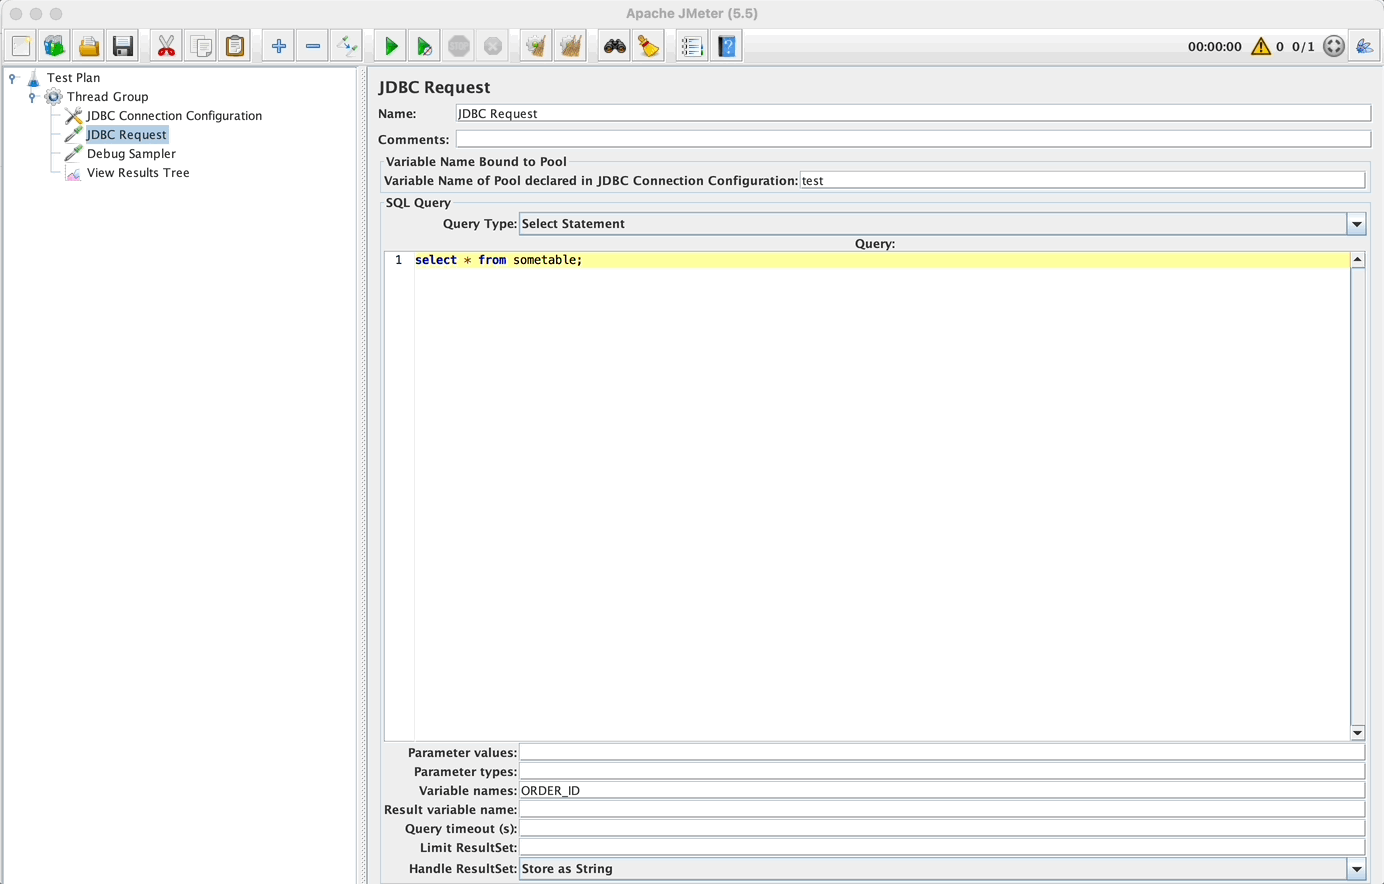Open the Search dialog via binoculars icon
The height and width of the screenshot is (884, 1384).
click(x=613, y=45)
